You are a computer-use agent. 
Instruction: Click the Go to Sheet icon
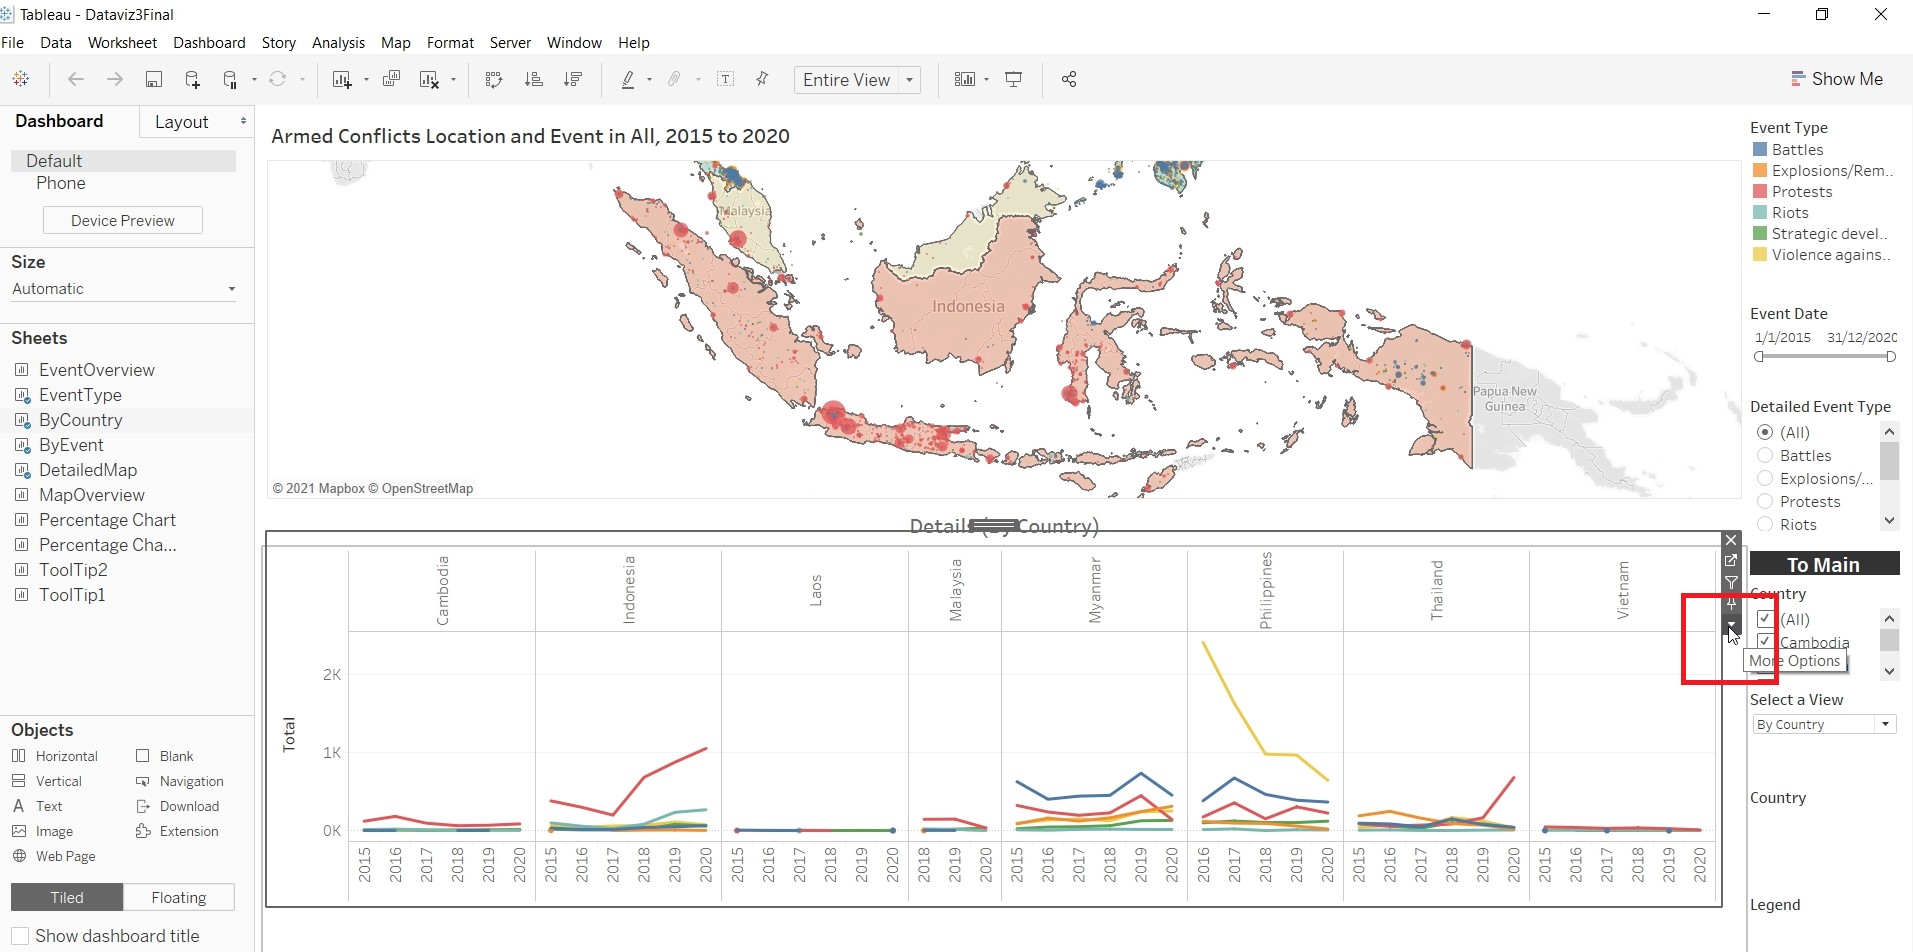pos(1731,561)
